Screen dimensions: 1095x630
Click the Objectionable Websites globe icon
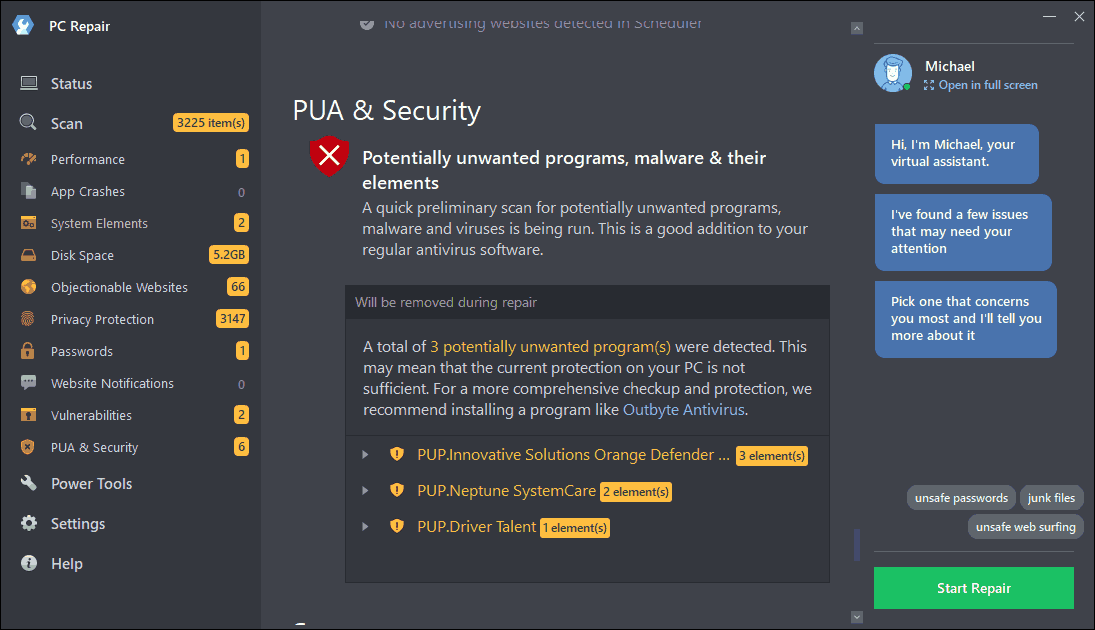pos(29,287)
